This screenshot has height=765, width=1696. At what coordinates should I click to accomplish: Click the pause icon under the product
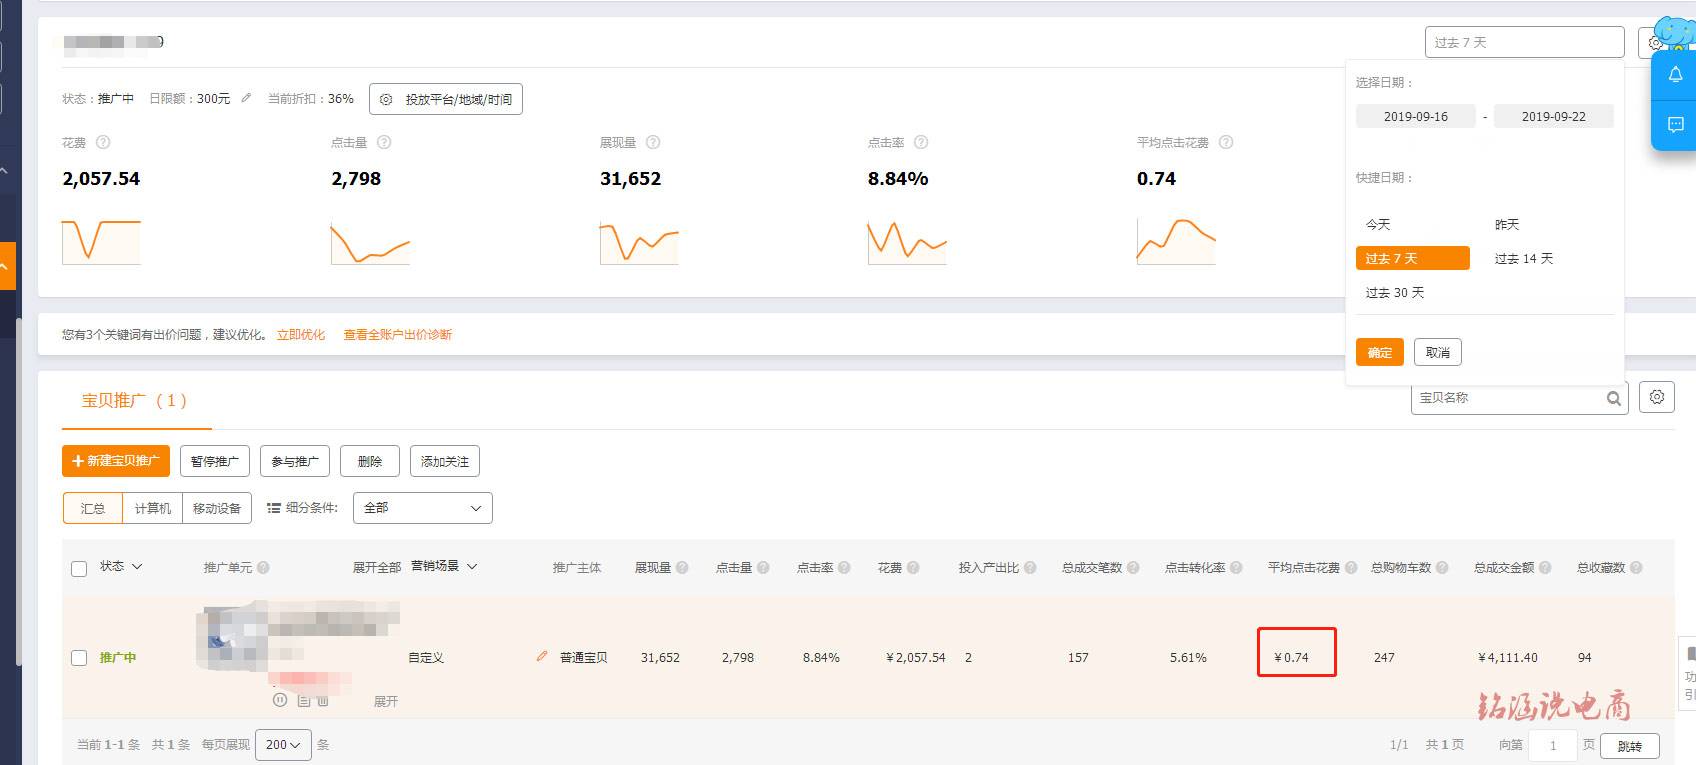280,700
